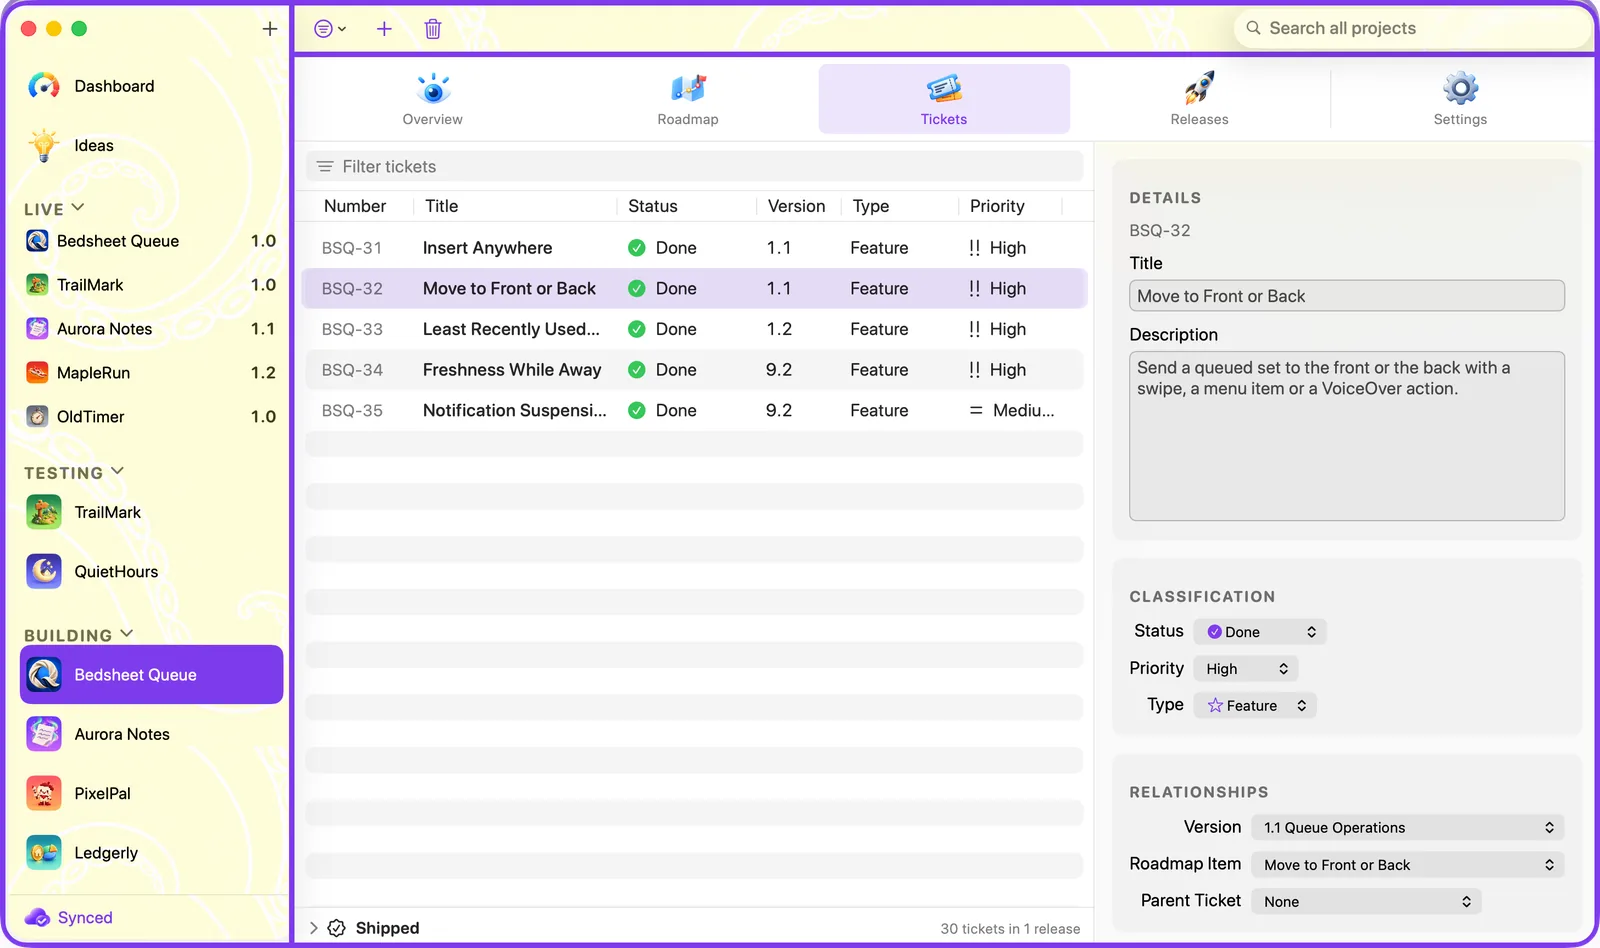Open PixelPal project icon
Viewport: 1600px width, 948px height.
point(44,794)
